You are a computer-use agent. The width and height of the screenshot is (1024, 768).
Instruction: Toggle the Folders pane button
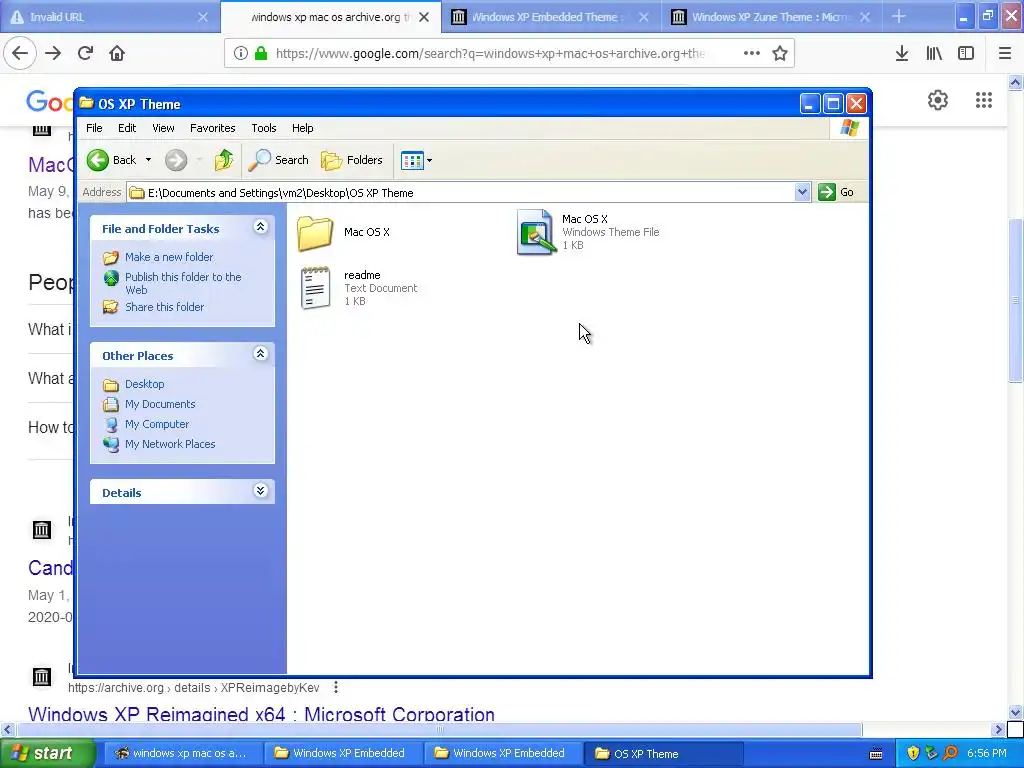point(352,160)
